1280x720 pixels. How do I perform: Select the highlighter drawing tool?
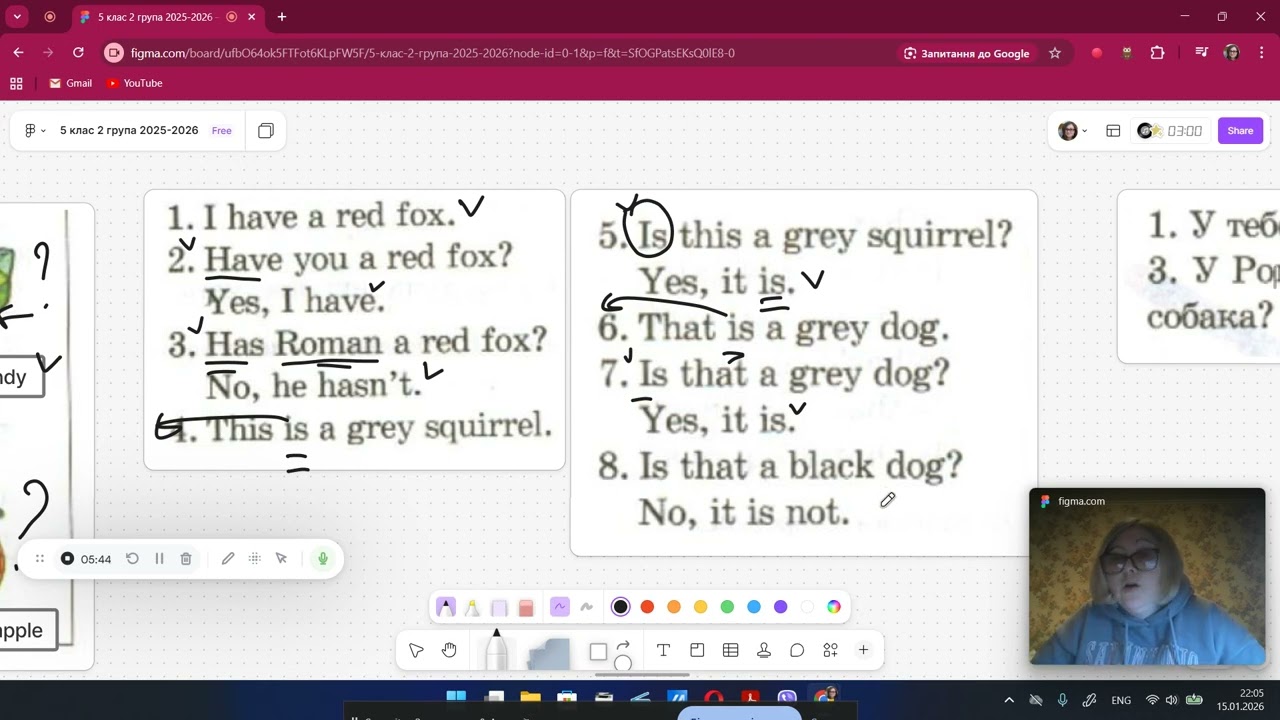pyautogui.click(x=472, y=607)
